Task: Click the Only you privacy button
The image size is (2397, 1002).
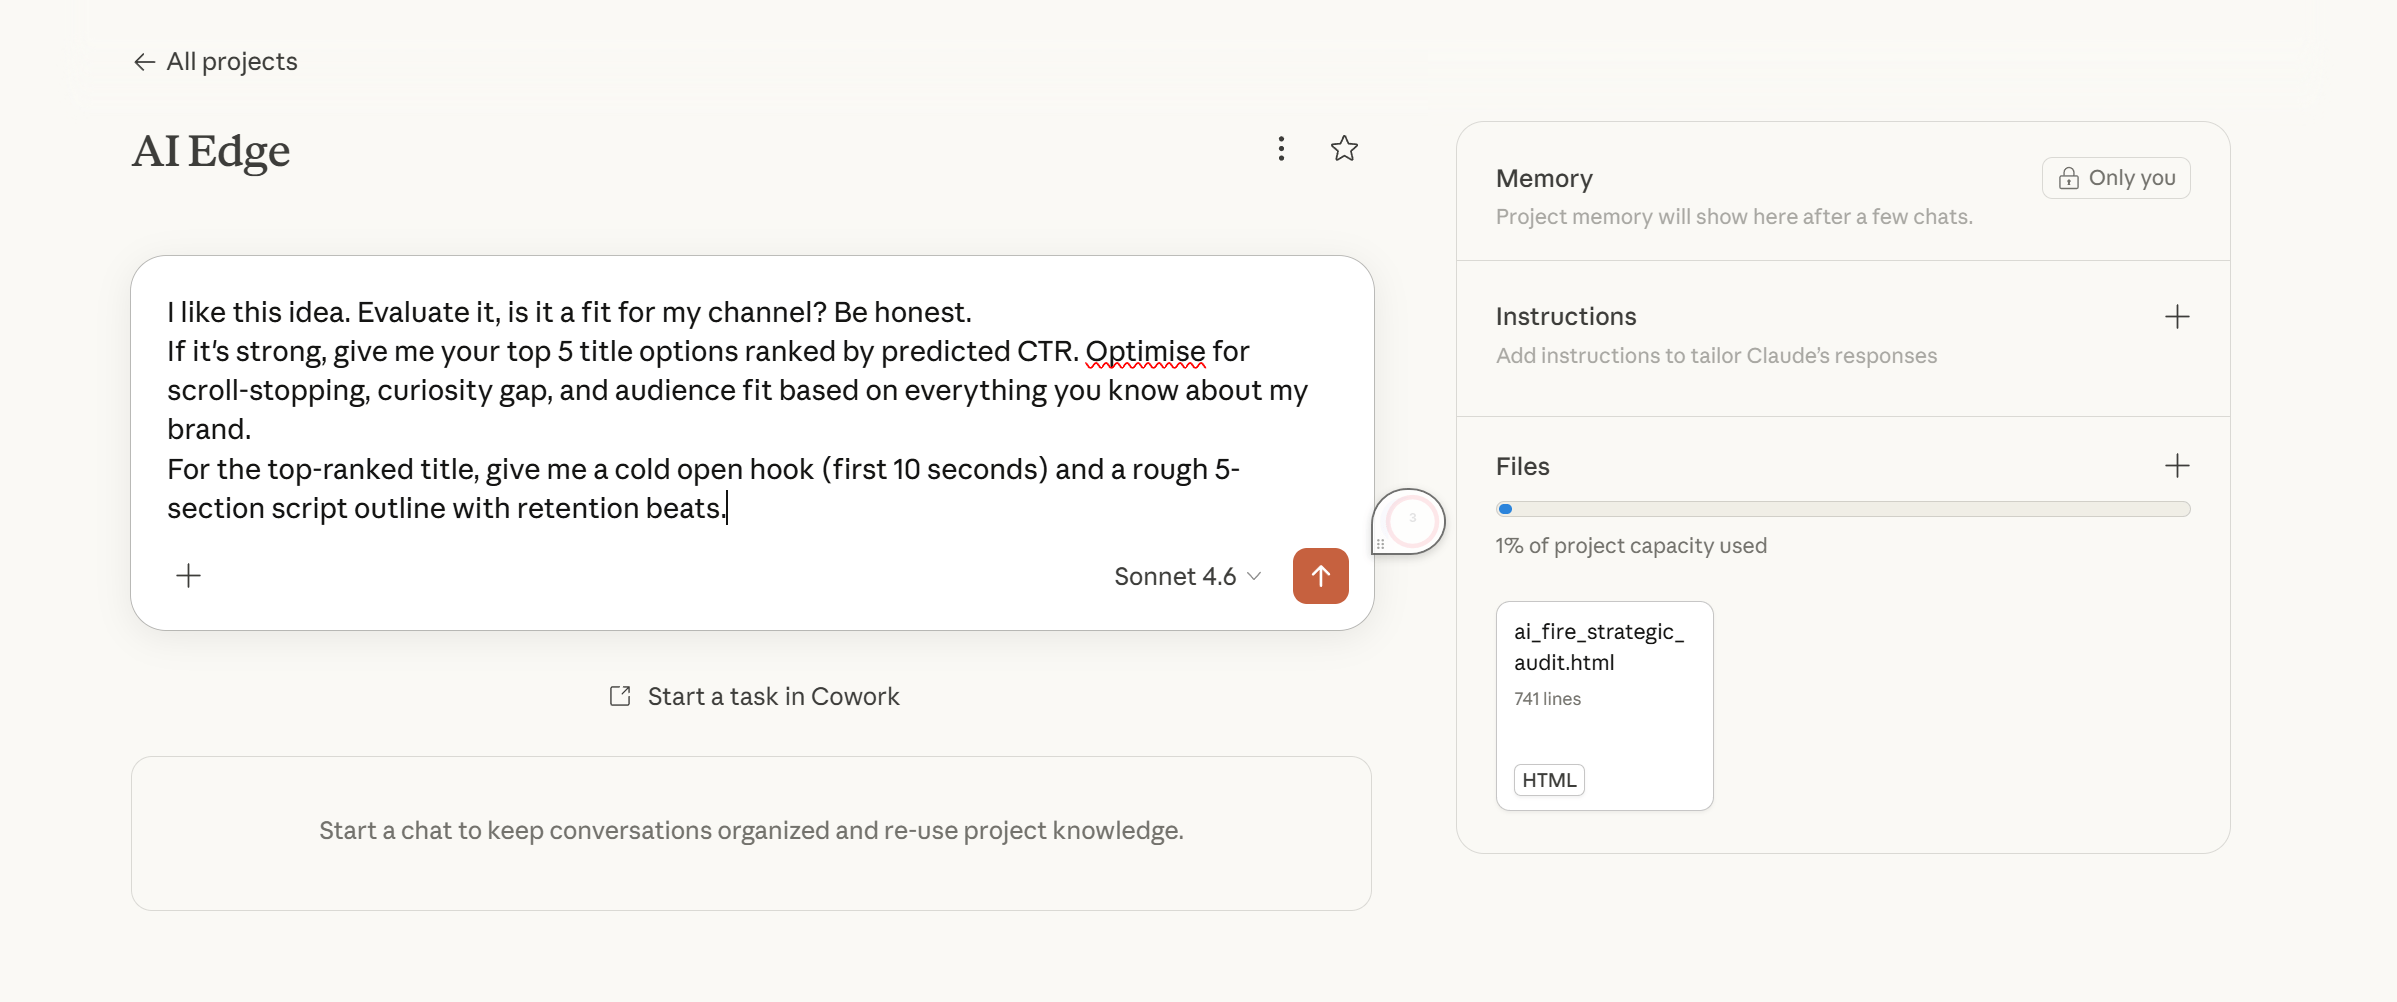Action: click(2115, 178)
